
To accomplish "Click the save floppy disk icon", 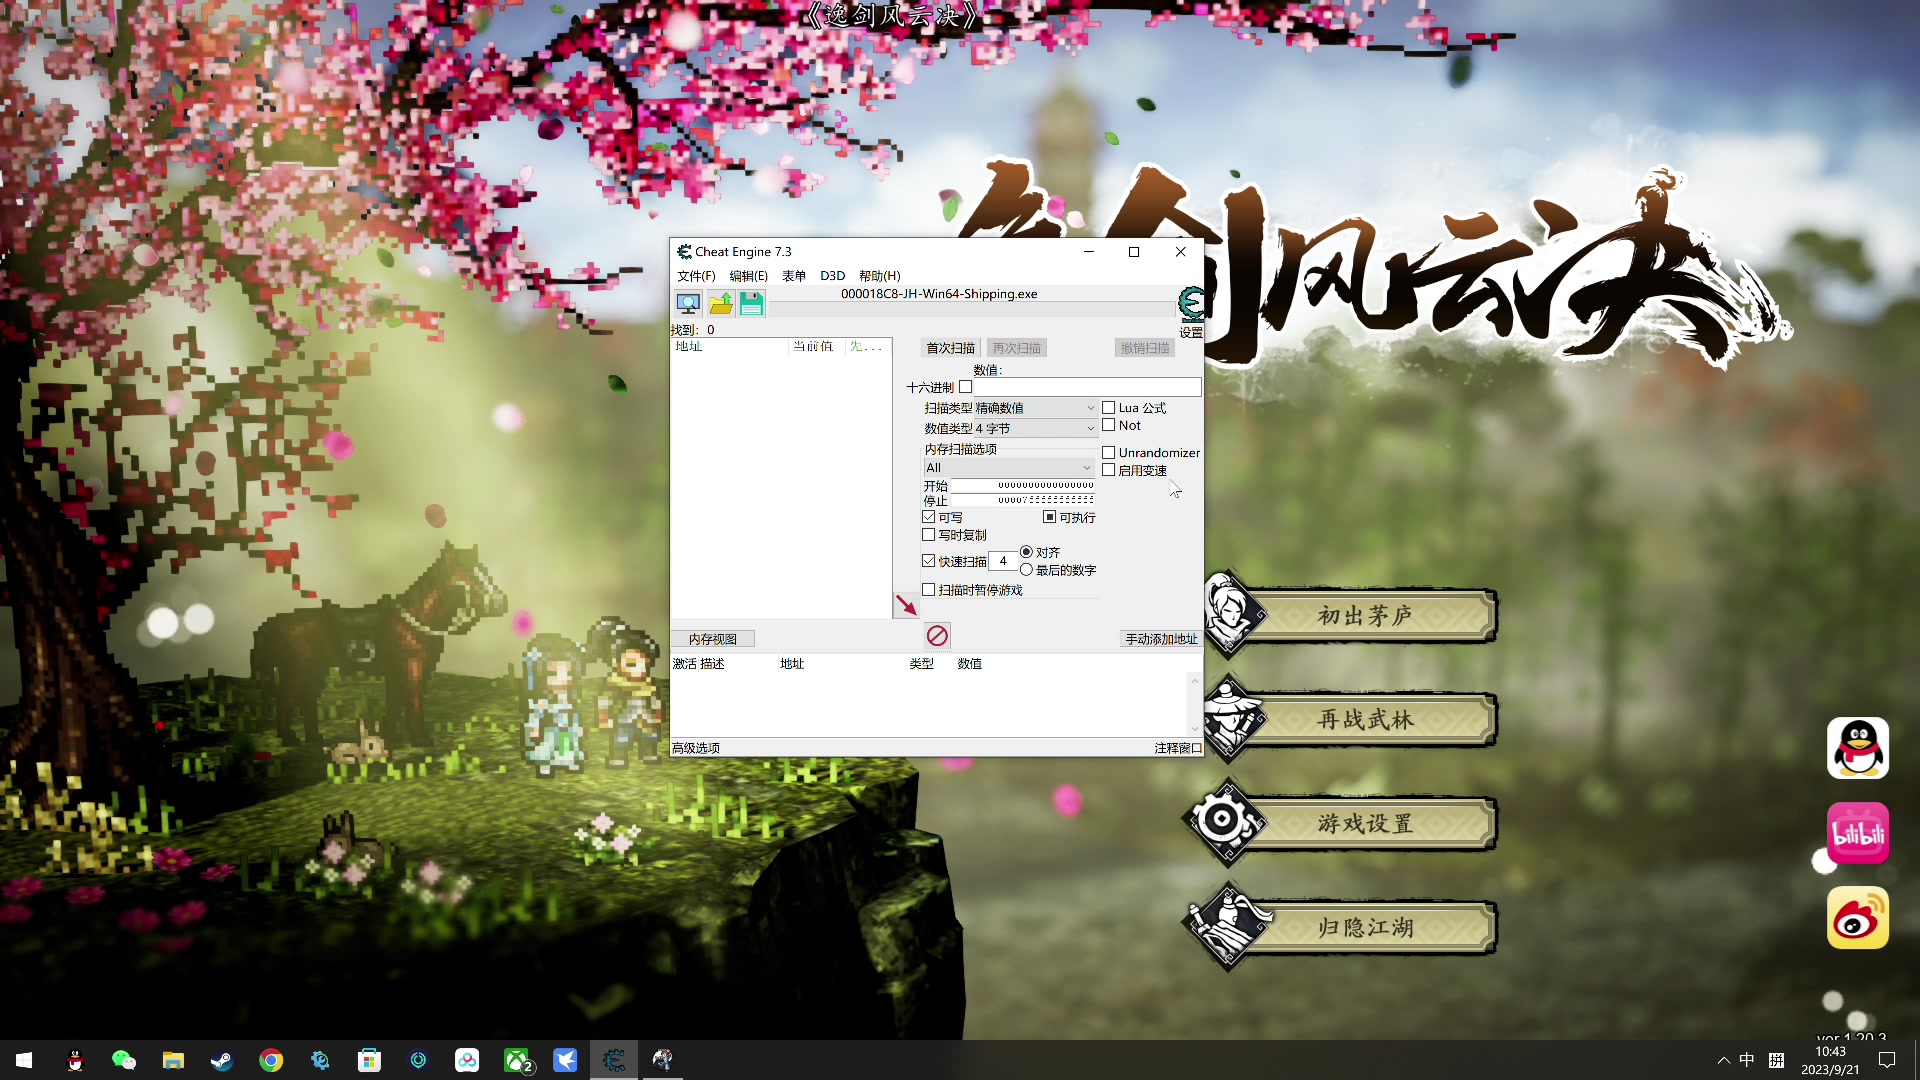I will 751,303.
